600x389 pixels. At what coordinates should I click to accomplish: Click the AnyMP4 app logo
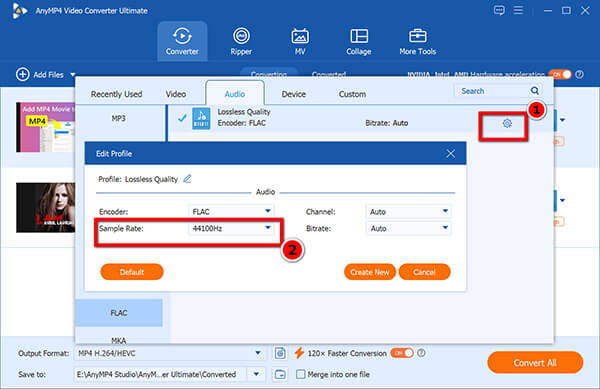[19, 11]
